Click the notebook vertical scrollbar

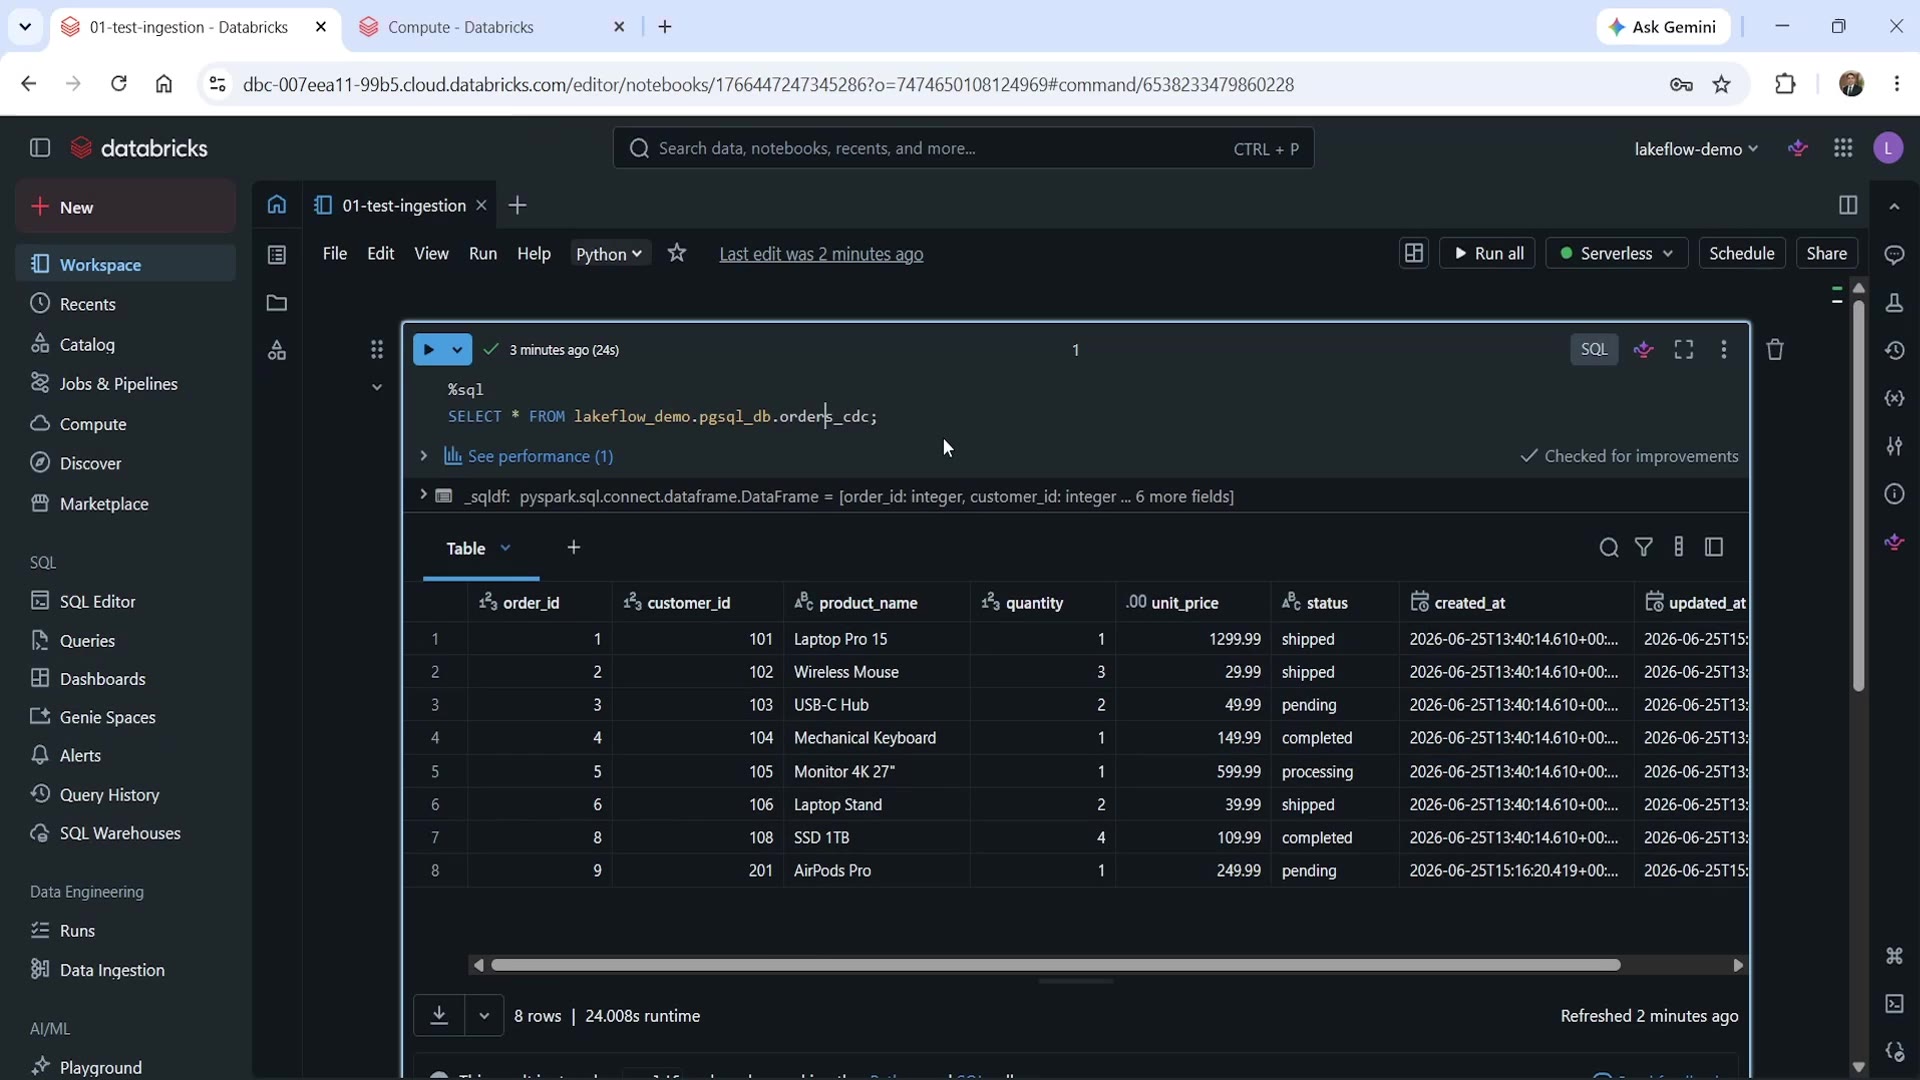1858,497
